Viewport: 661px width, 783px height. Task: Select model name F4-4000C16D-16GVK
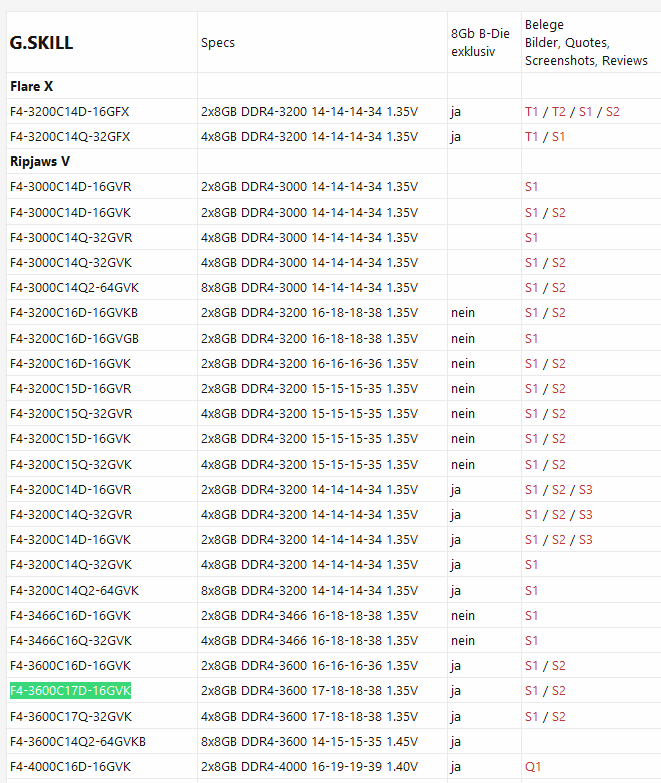pyautogui.click(x=70, y=766)
